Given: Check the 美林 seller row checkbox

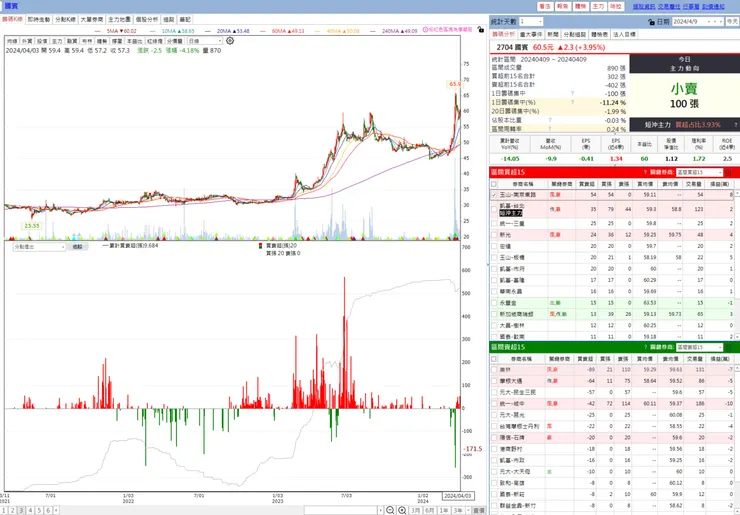Looking at the screenshot, I should tap(494, 370).
